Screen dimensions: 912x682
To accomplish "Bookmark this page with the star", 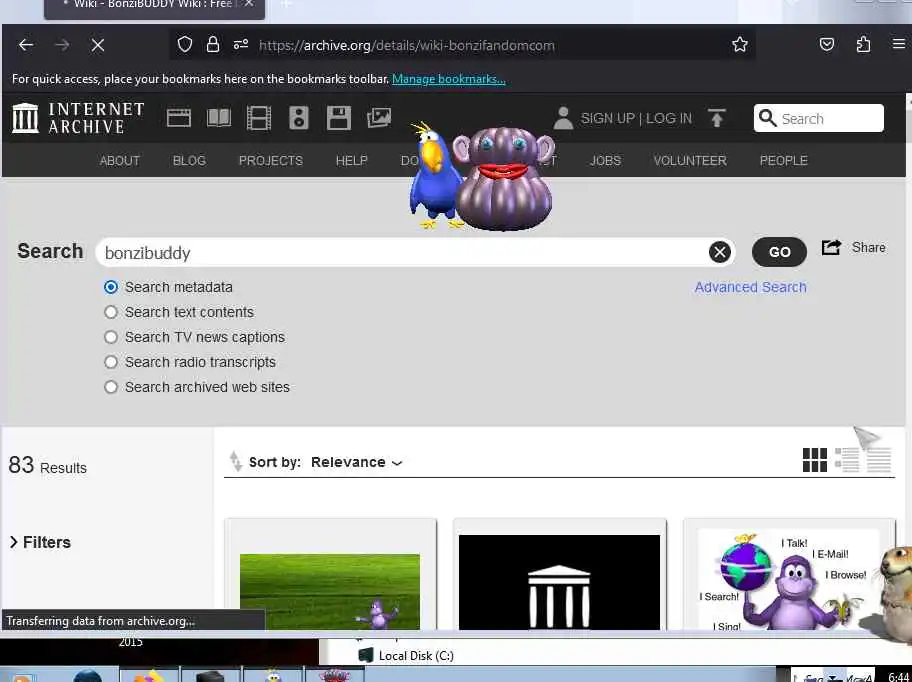I will 740,45.
